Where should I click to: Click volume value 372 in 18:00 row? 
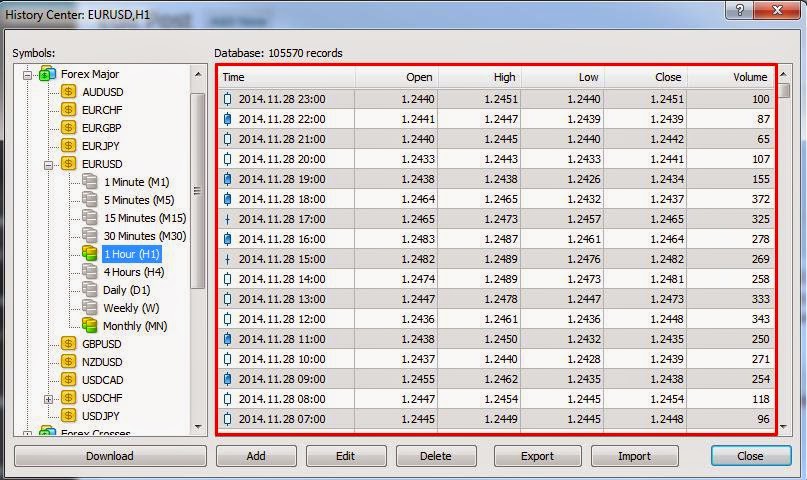pos(760,199)
